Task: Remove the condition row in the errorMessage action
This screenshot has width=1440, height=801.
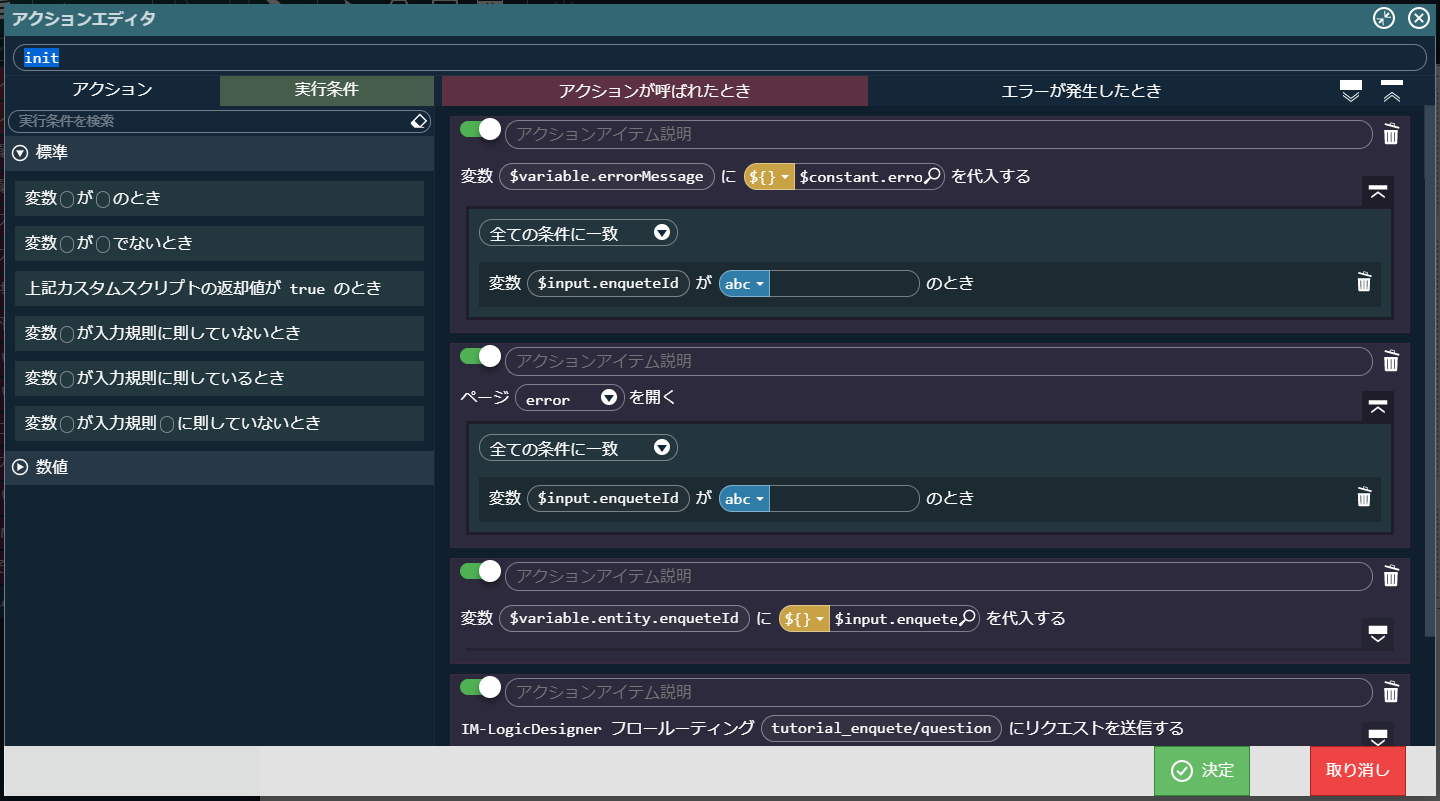Action: point(1364,282)
